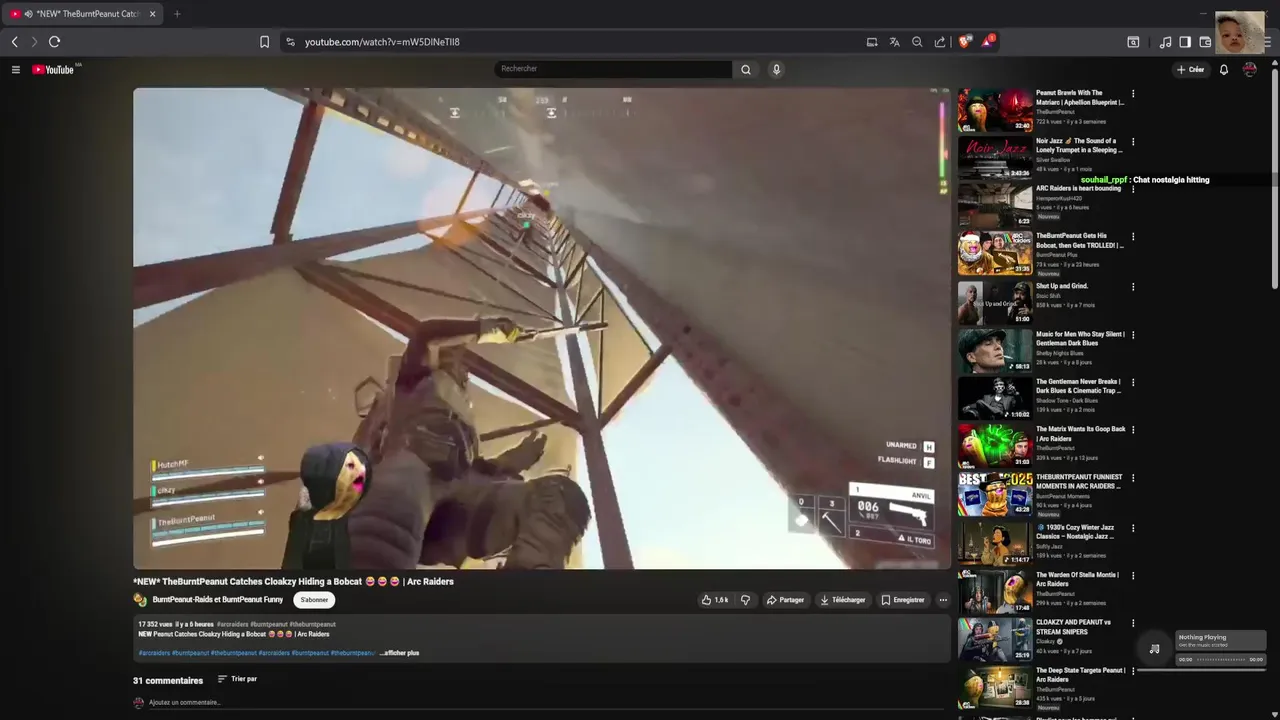Click the zoom-out magnifier icon in address bar
The width and height of the screenshot is (1280, 720).
click(x=917, y=42)
